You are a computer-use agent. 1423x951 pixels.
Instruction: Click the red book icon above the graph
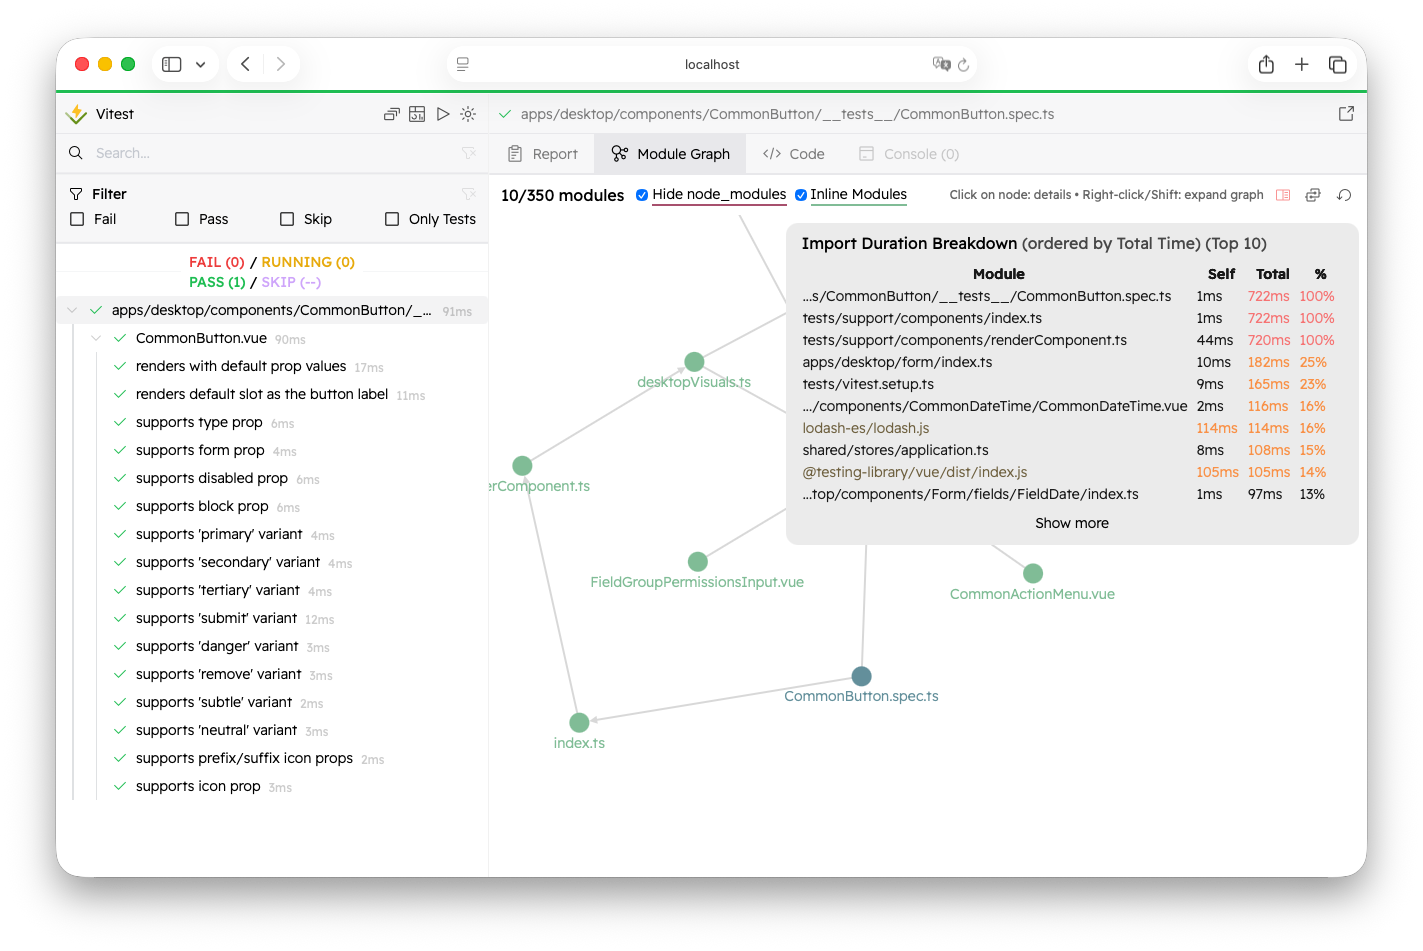coord(1283,194)
